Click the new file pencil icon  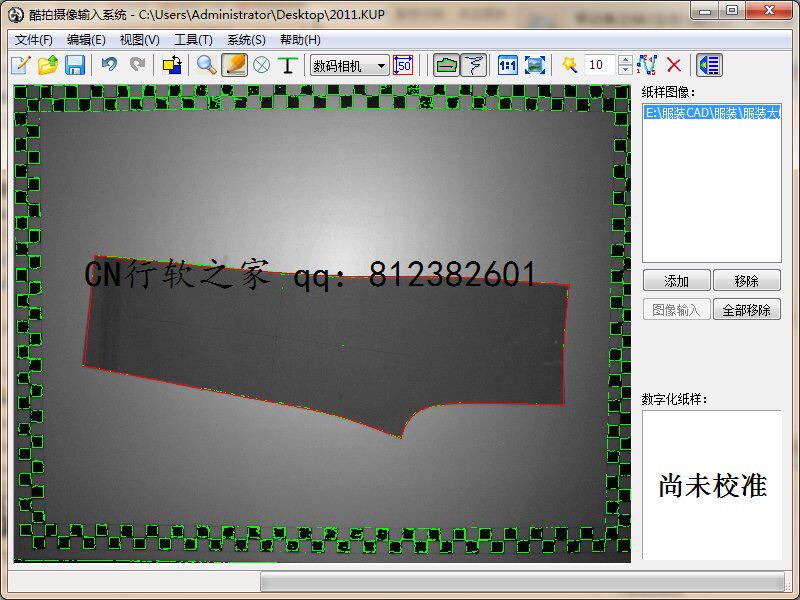click(x=21, y=65)
